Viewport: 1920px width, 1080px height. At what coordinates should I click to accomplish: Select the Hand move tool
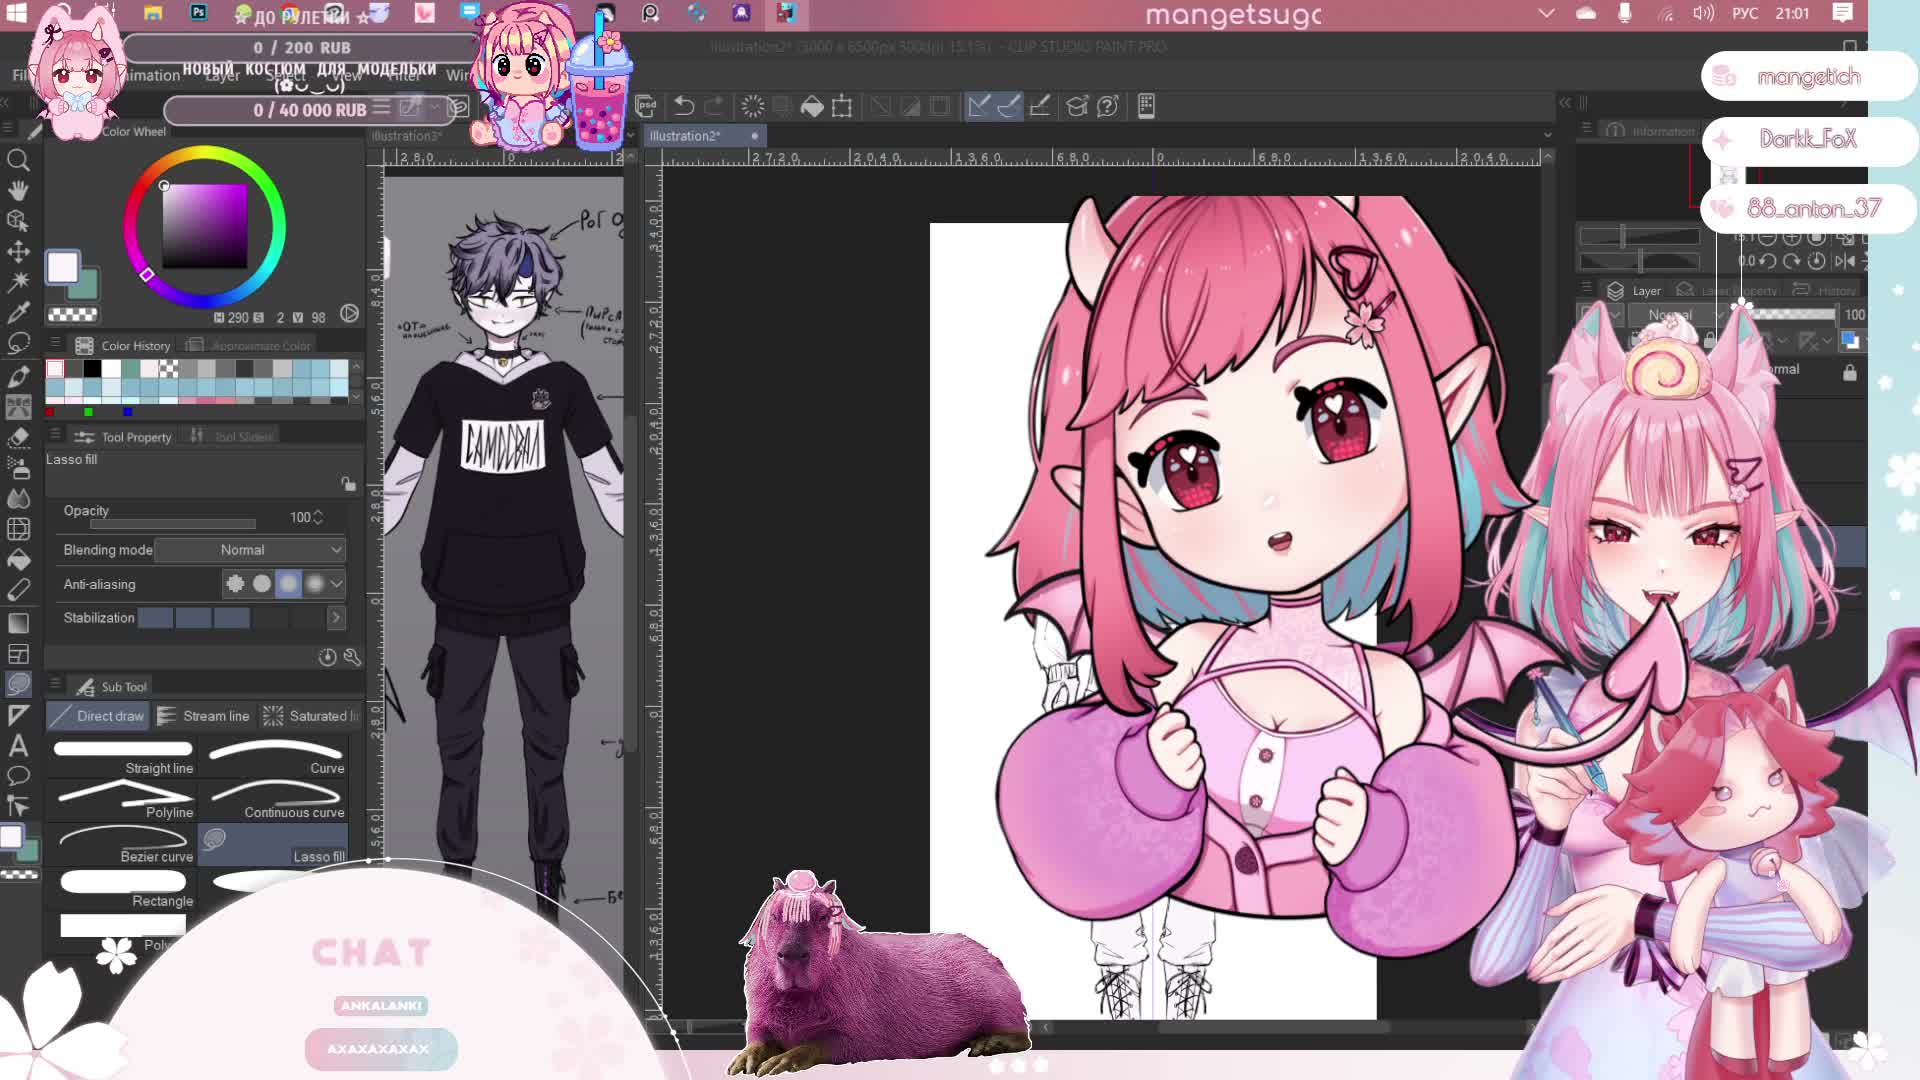18,190
